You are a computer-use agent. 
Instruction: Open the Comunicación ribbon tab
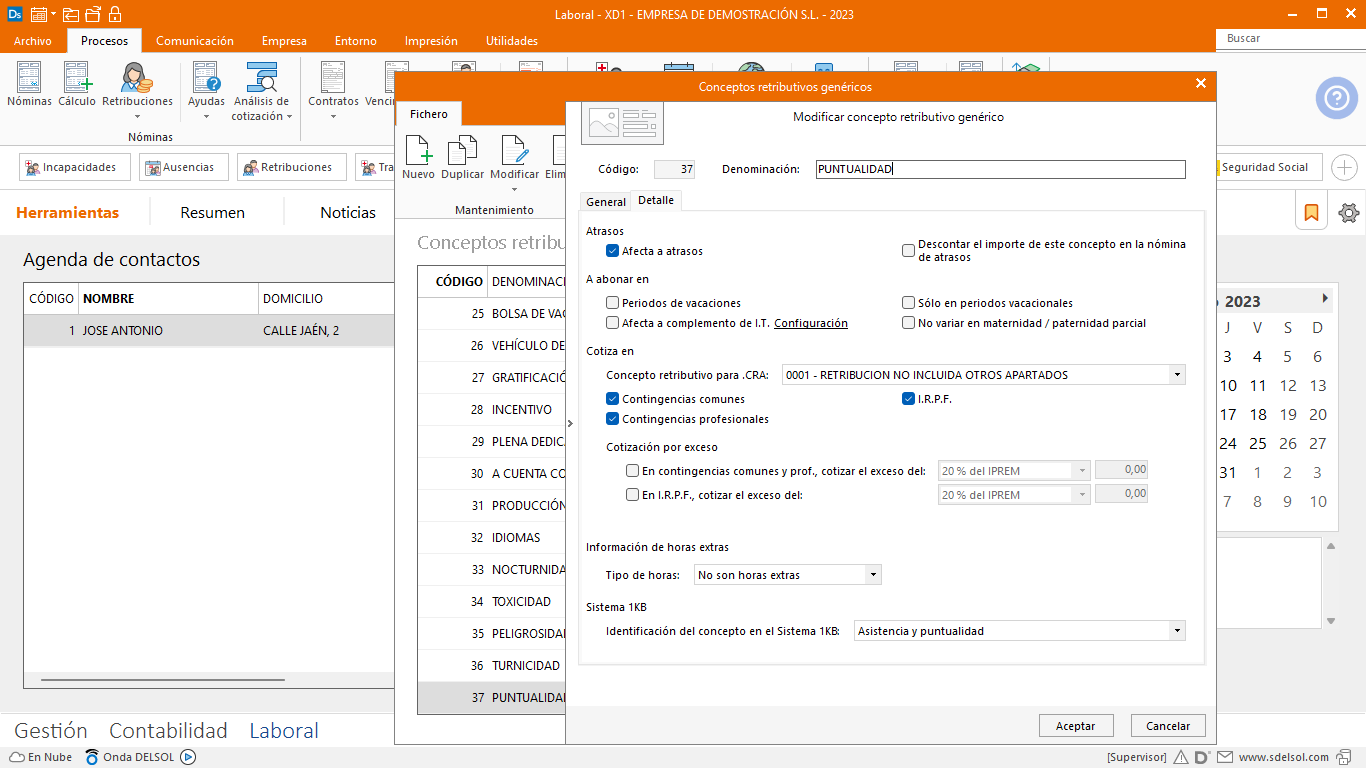point(194,41)
